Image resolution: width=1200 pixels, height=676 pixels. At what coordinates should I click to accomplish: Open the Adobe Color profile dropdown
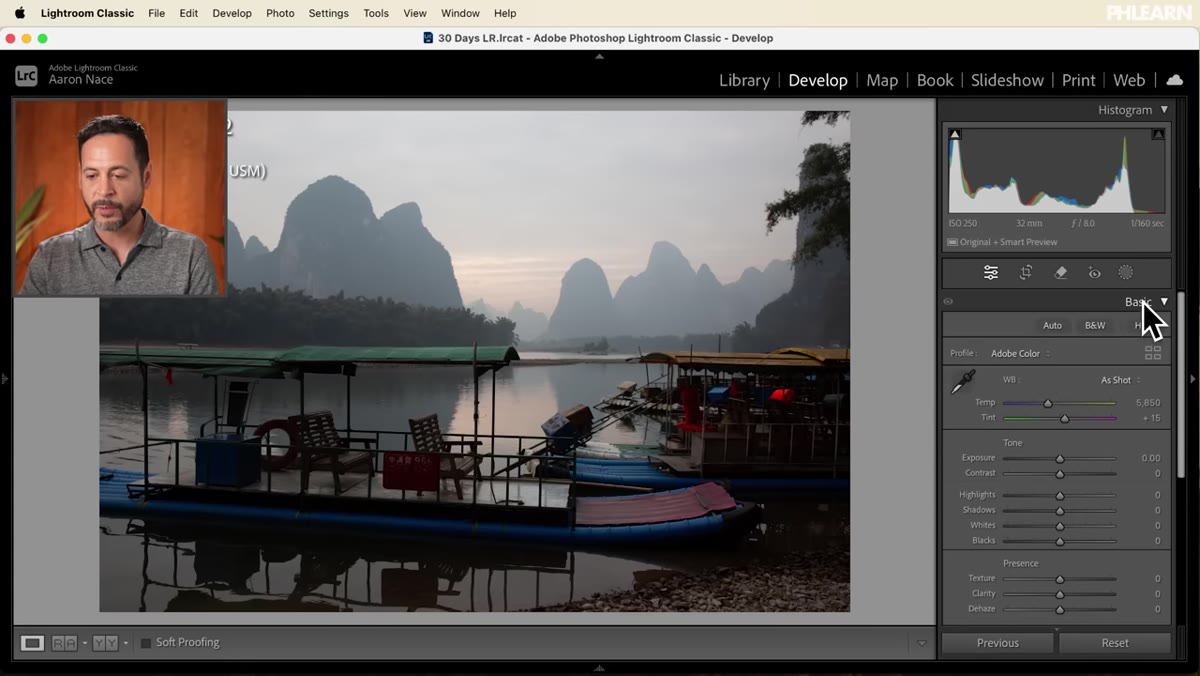[x=1020, y=353]
